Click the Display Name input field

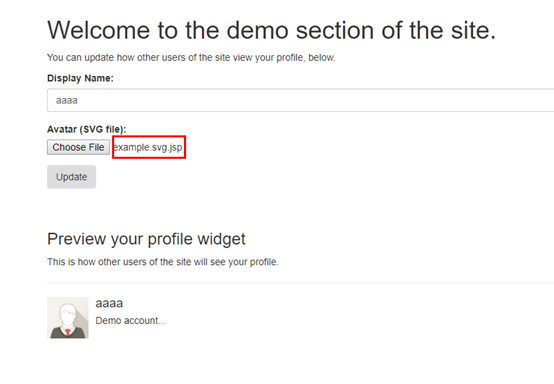pyautogui.click(x=300, y=100)
